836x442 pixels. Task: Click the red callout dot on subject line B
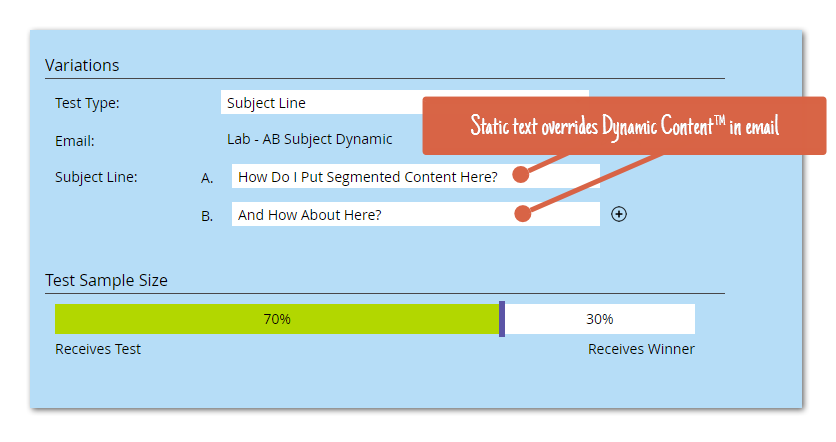(x=521, y=212)
